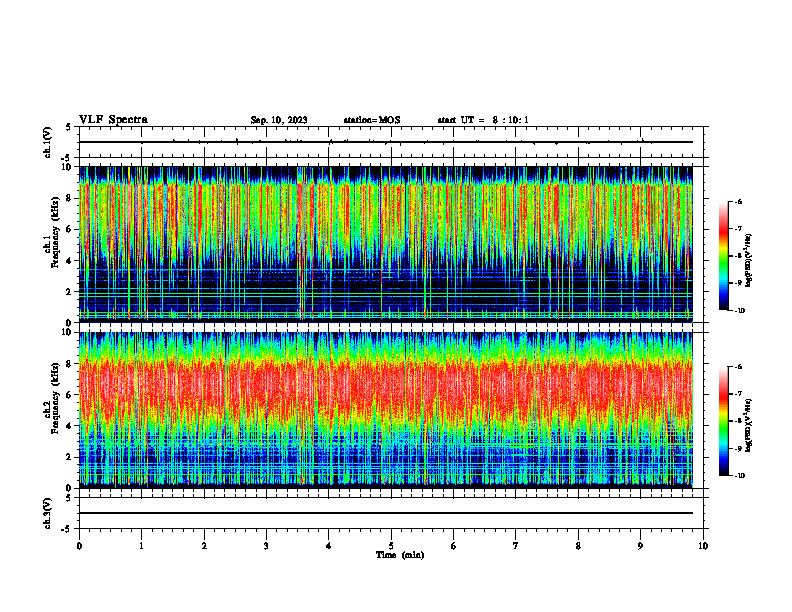This screenshot has width=792, height=612.
Task: Click the ch.1 voltage waveform trace
Action: point(385,142)
